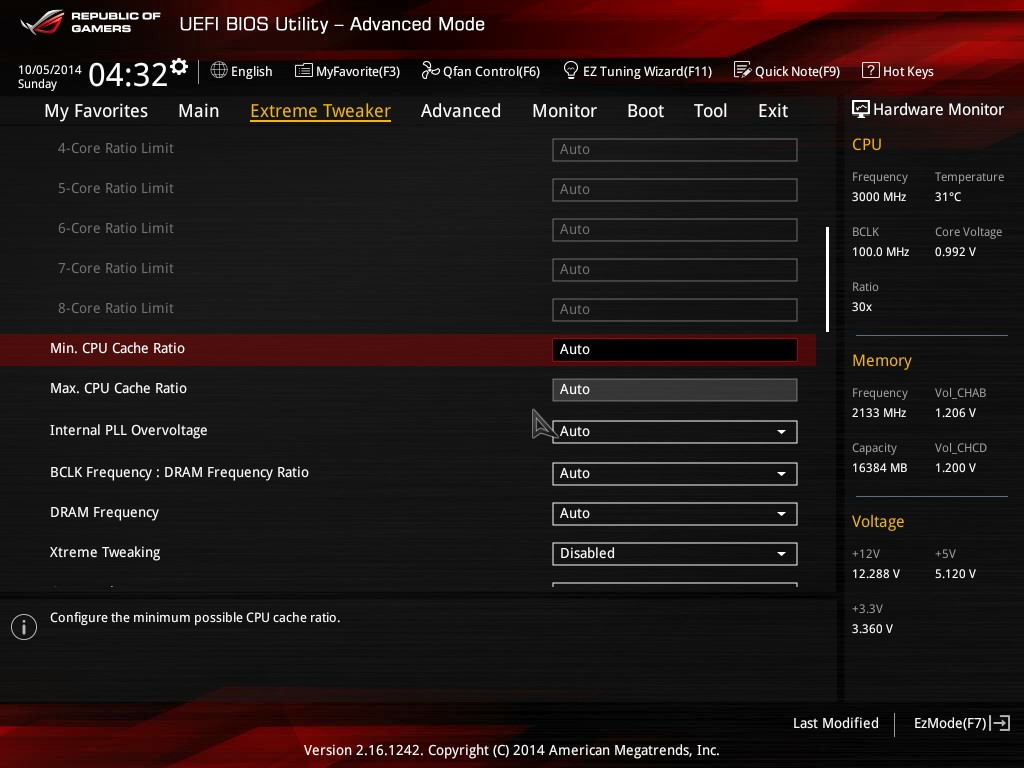
Task: Open Quick Note notepad icon
Action: coord(743,70)
